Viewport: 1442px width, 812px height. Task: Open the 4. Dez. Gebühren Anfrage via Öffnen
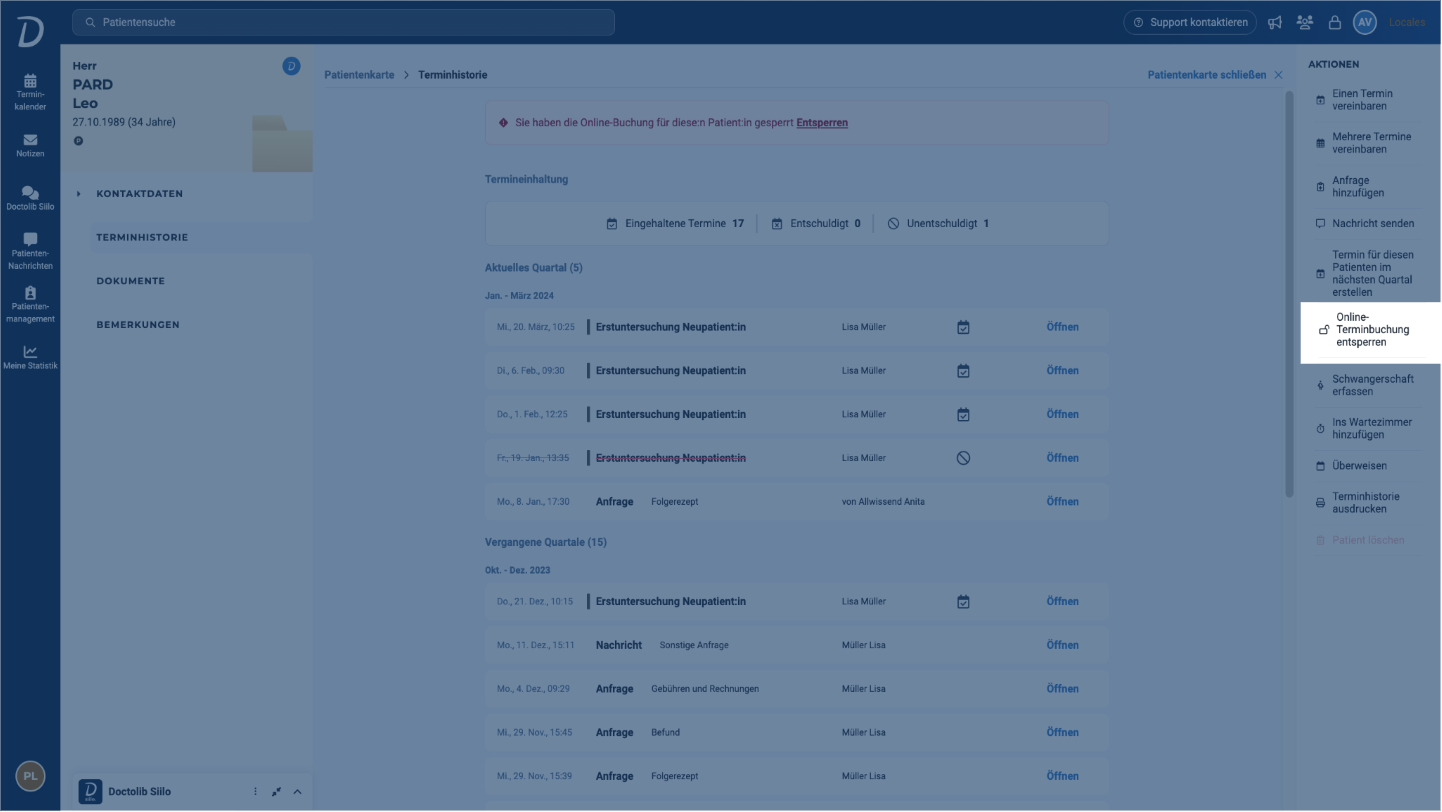1062,689
